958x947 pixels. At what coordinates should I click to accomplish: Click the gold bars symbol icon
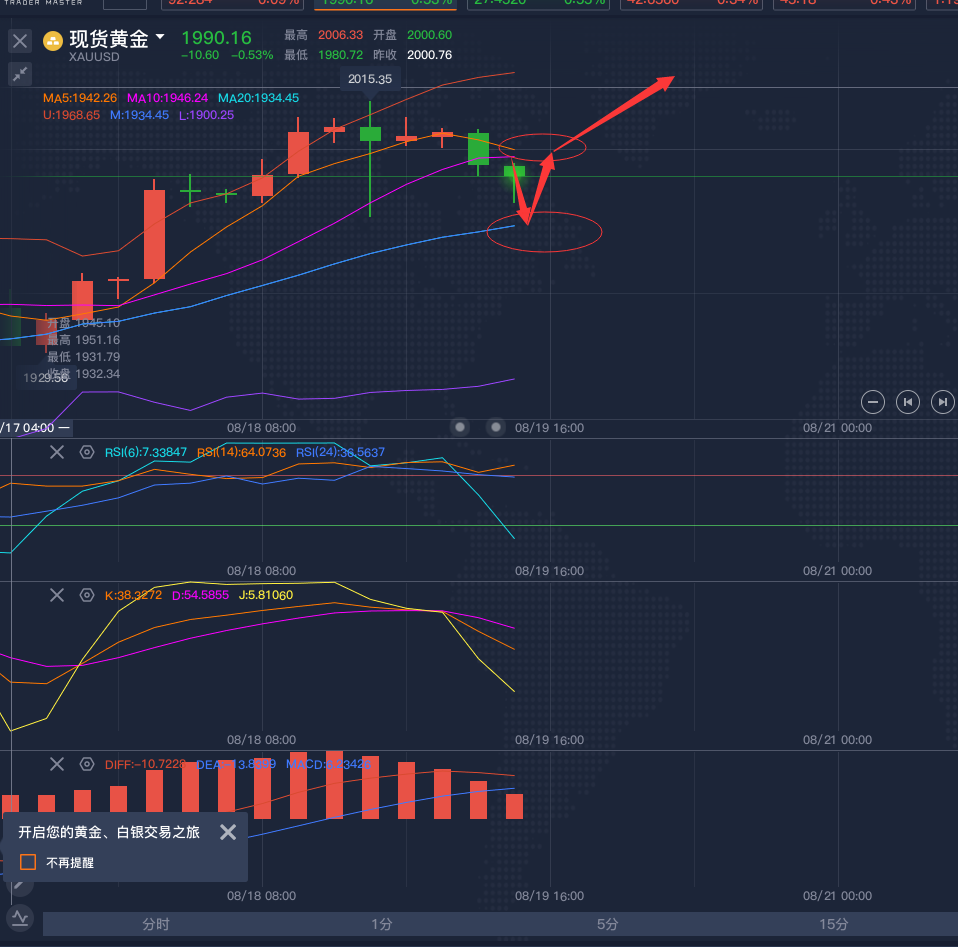click(52, 41)
